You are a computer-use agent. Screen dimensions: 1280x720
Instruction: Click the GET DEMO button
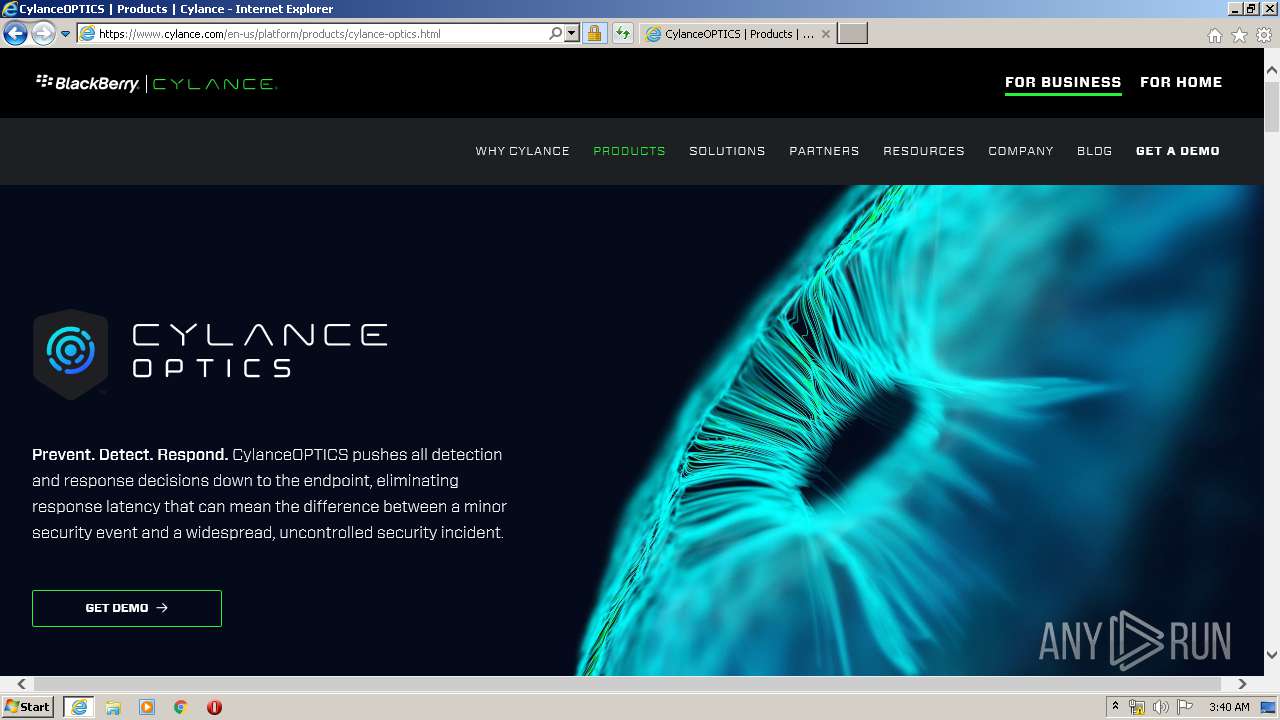(x=127, y=608)
